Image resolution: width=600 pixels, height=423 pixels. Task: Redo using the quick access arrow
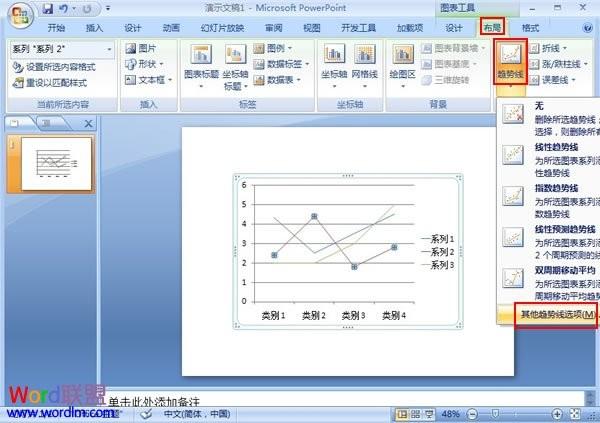(x=87, y=8)
